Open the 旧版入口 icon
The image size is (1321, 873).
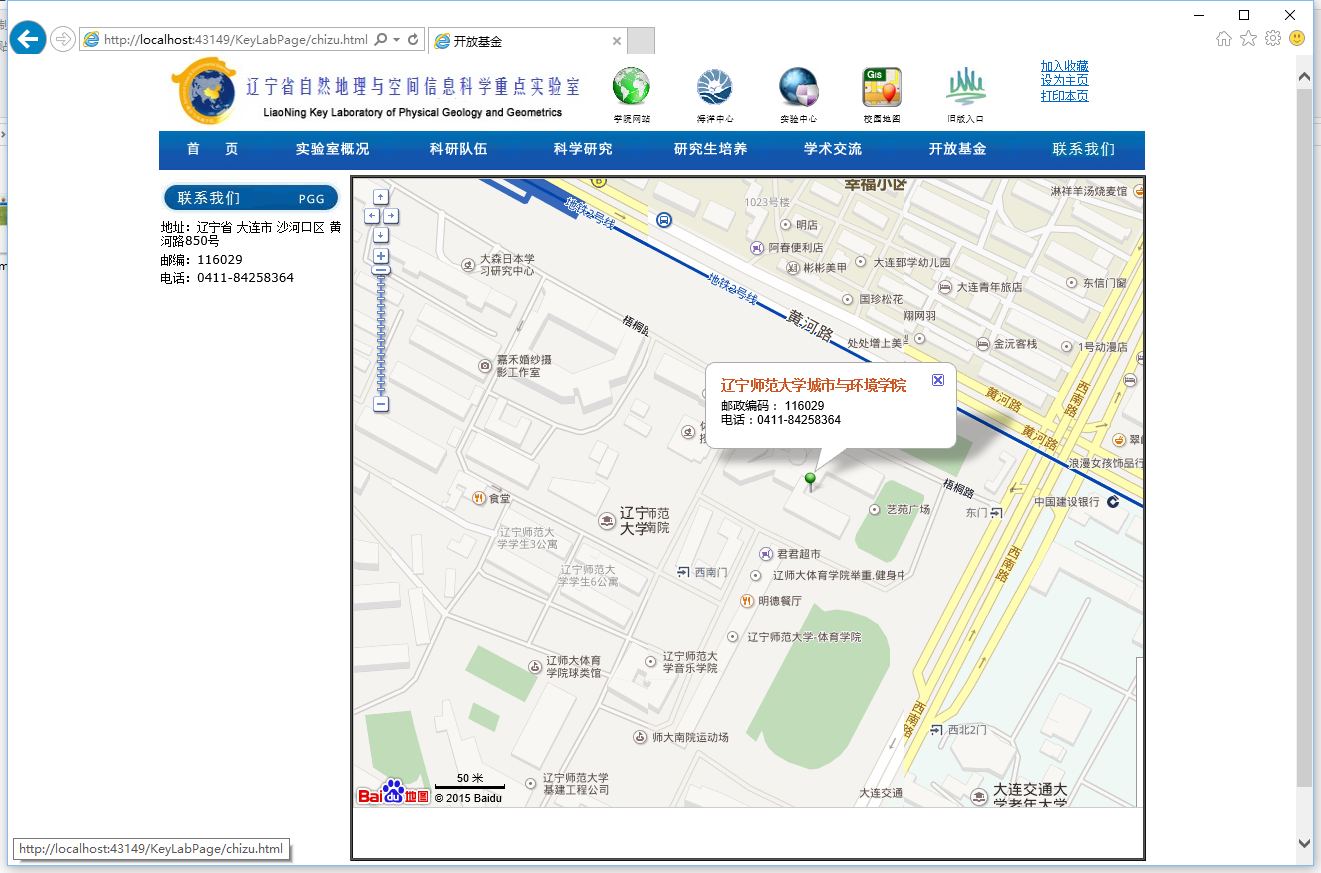pyautogui.click(x=966, y=87)
